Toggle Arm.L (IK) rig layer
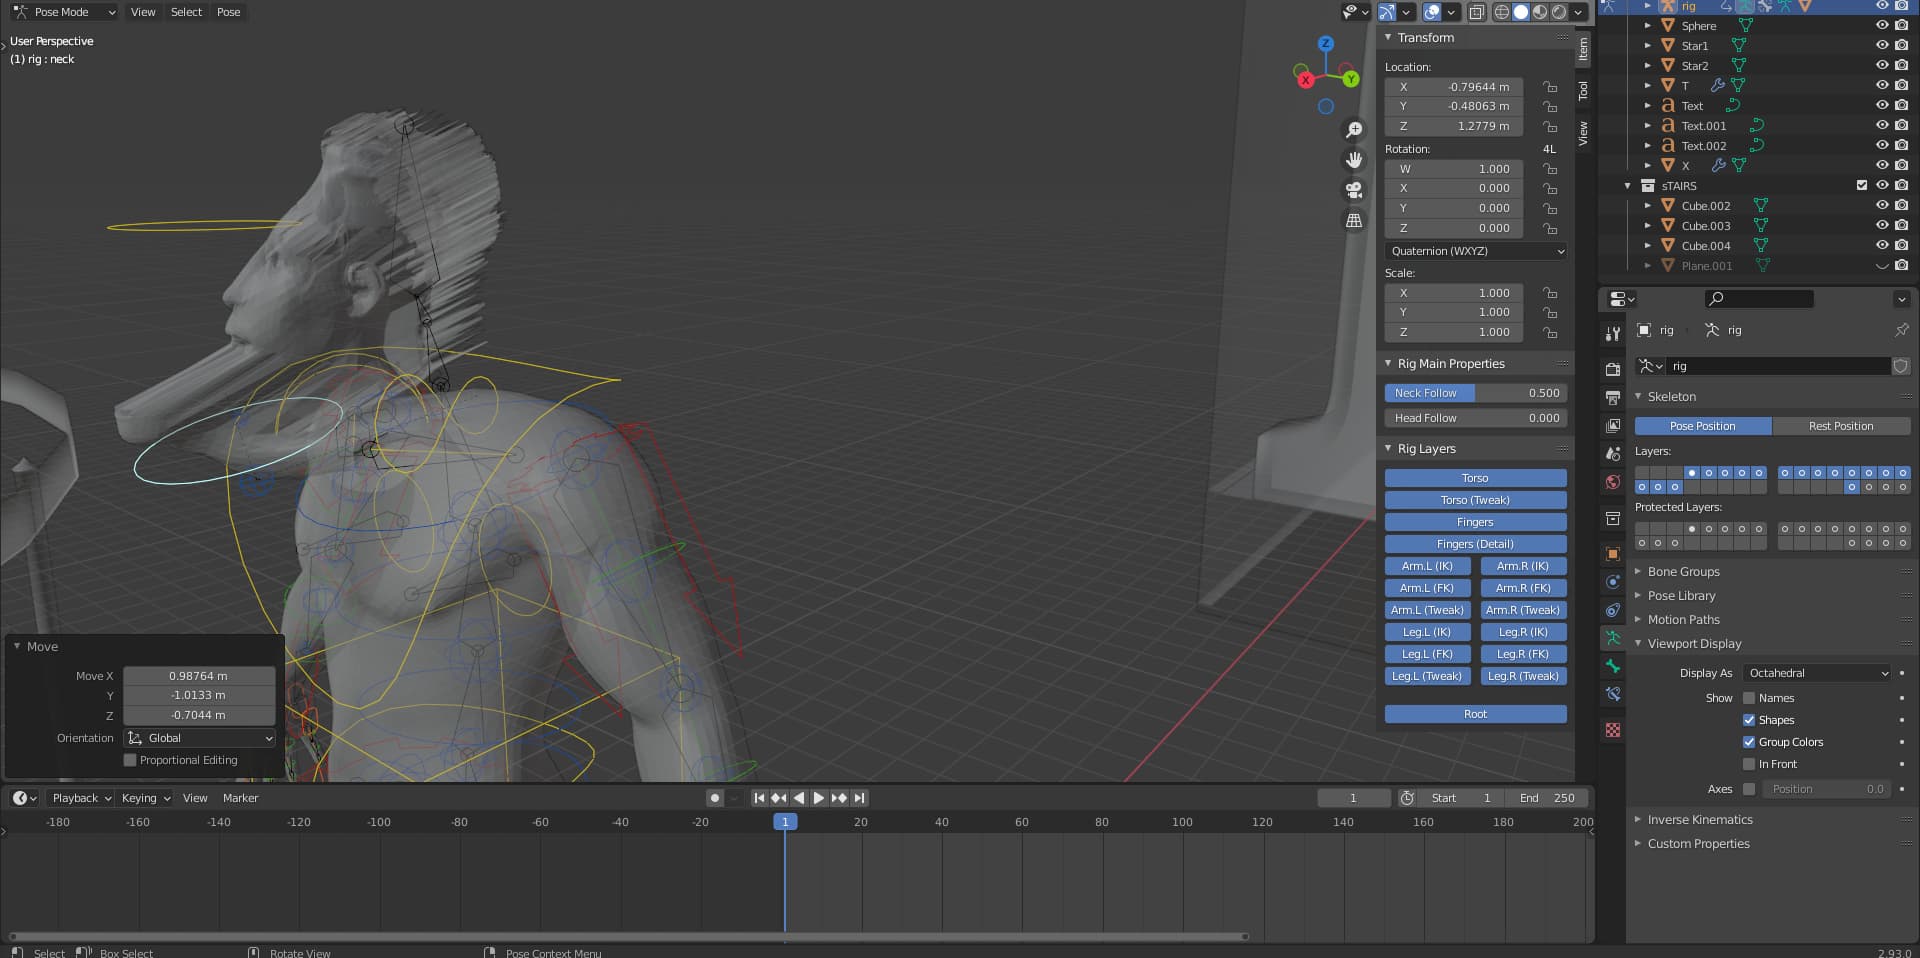The height and width of the screenshot is (958, 1920). coord(1427,566)
